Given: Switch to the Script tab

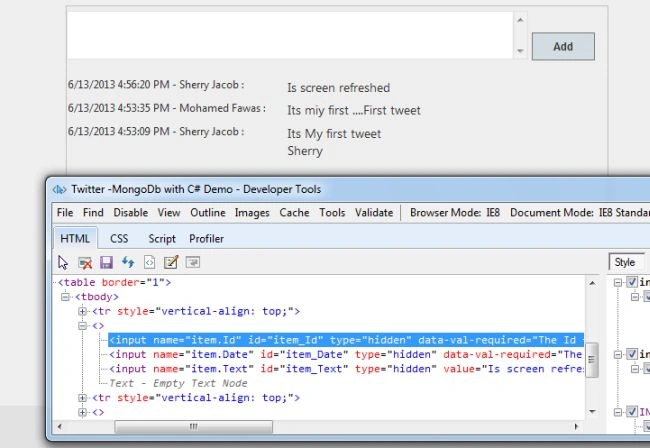Looking at the screenshot, I should (x=162, y=239).
